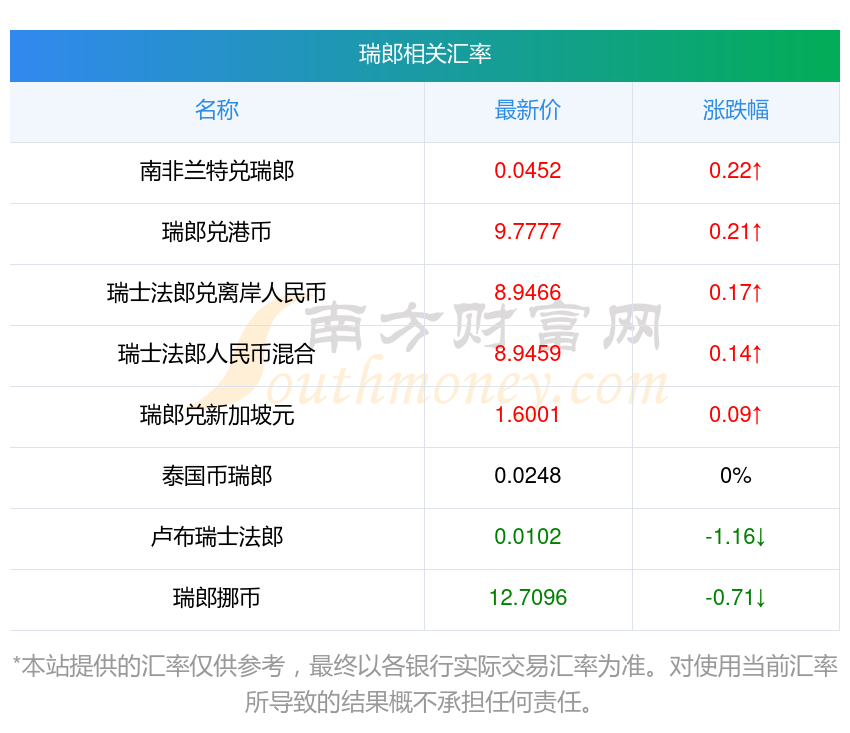Select price 0.0452
Viewport: 850px width, 733px height.
[528, 171]
